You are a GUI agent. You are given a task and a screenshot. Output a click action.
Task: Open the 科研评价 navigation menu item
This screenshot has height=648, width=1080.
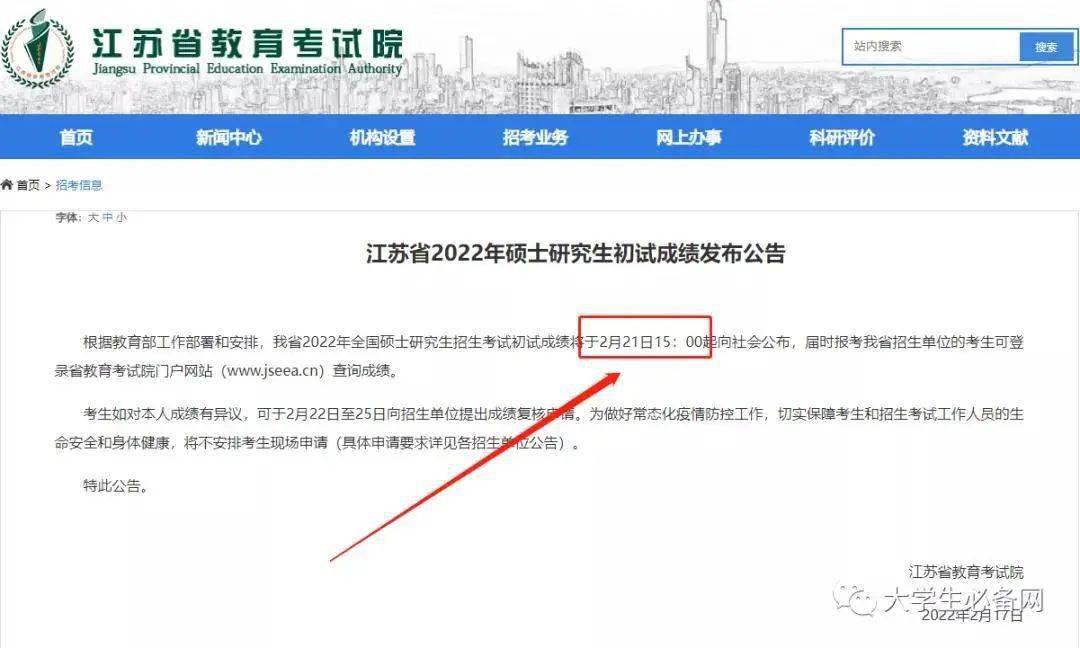tap(842, 138)
